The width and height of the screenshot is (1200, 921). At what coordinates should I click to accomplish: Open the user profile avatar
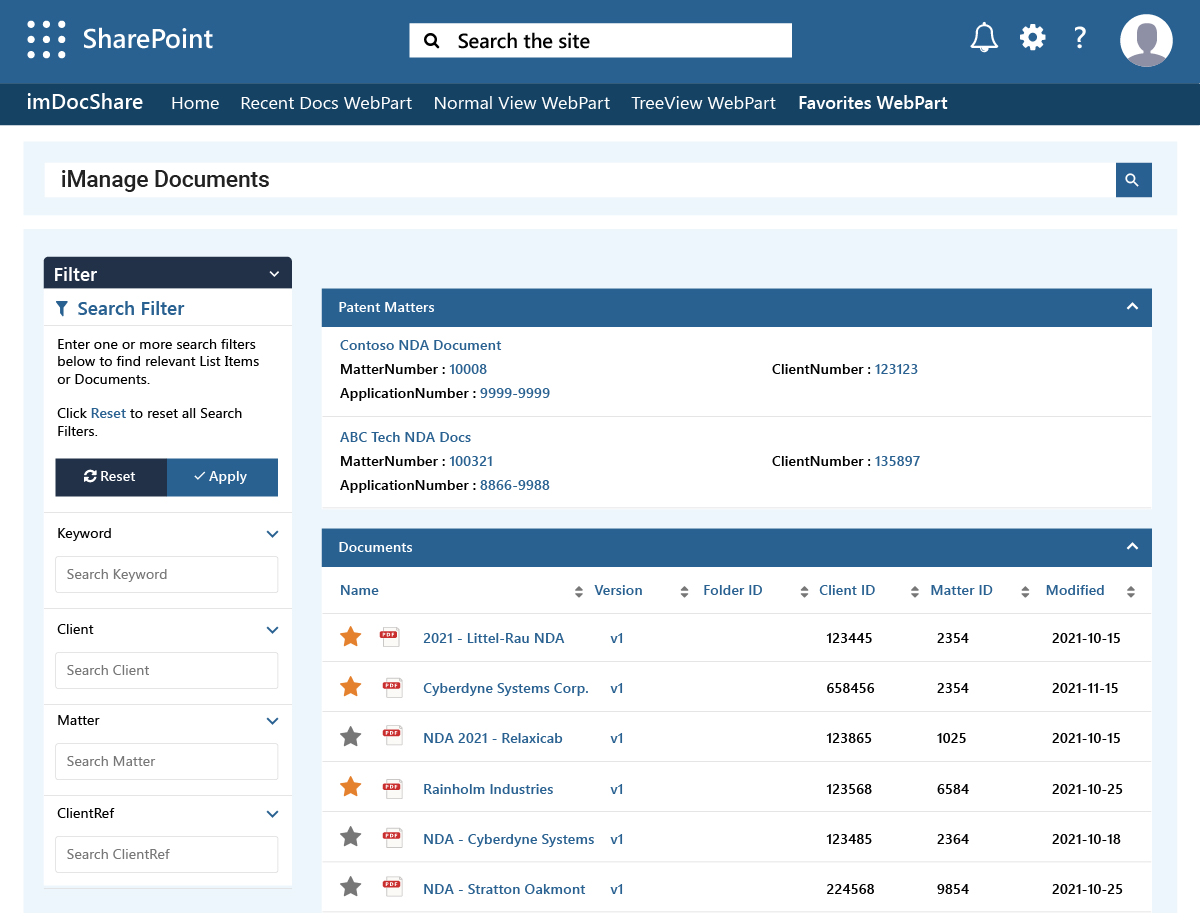pyautogui.click(x=1146, y=40)
